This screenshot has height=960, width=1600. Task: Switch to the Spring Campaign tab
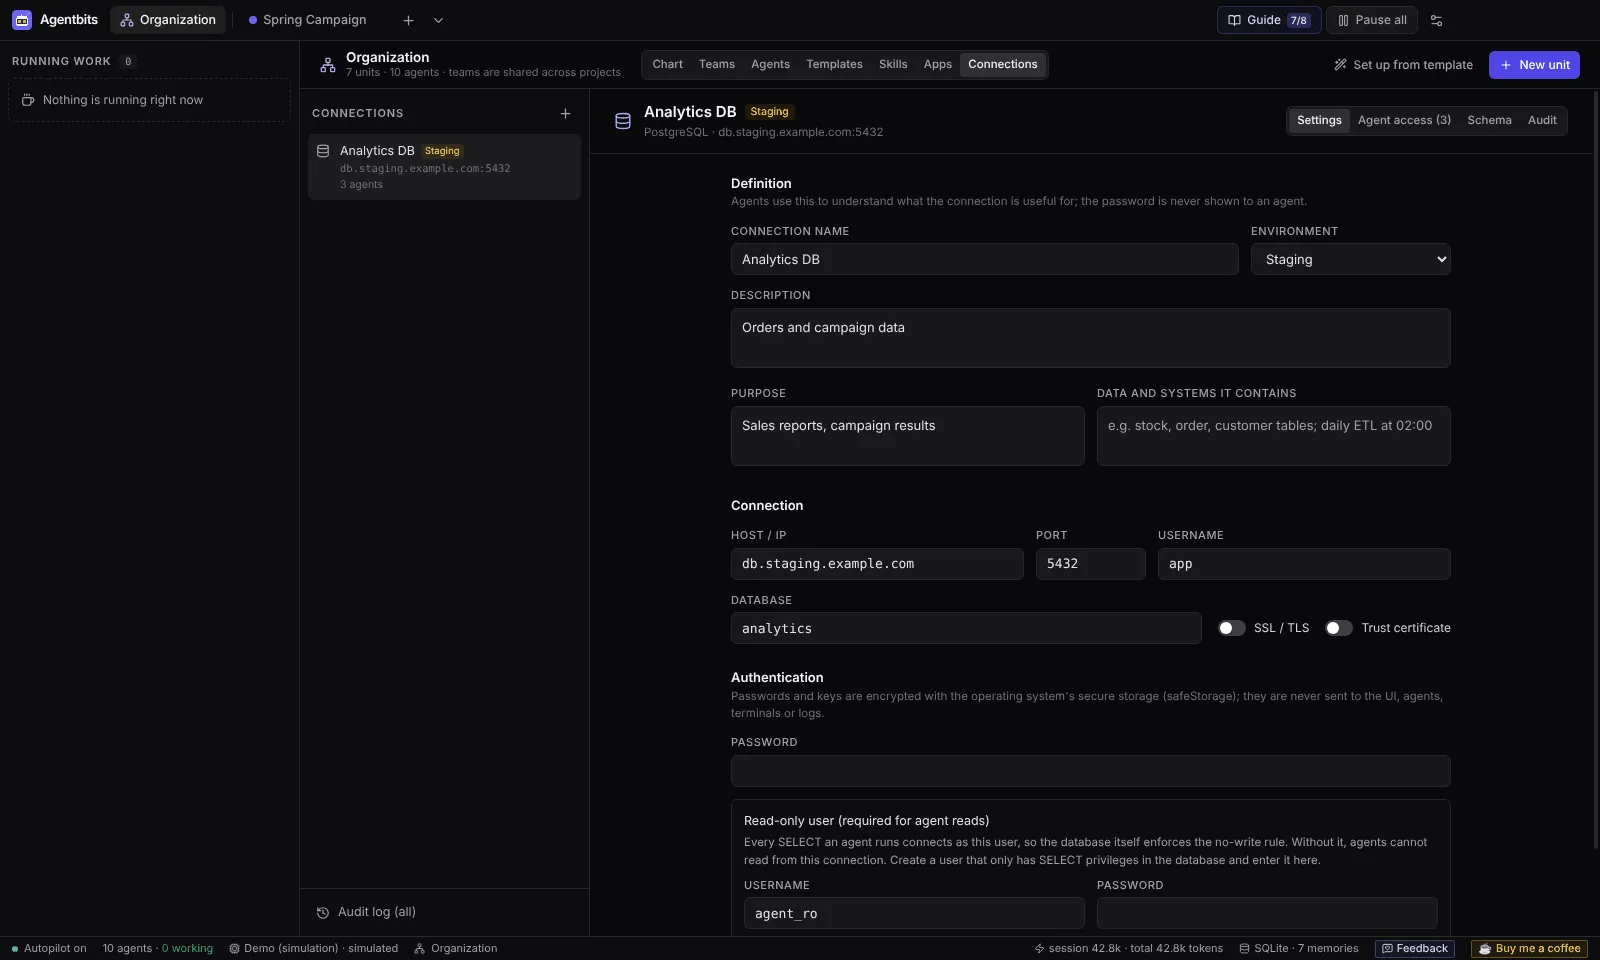(x=307, y=20)
